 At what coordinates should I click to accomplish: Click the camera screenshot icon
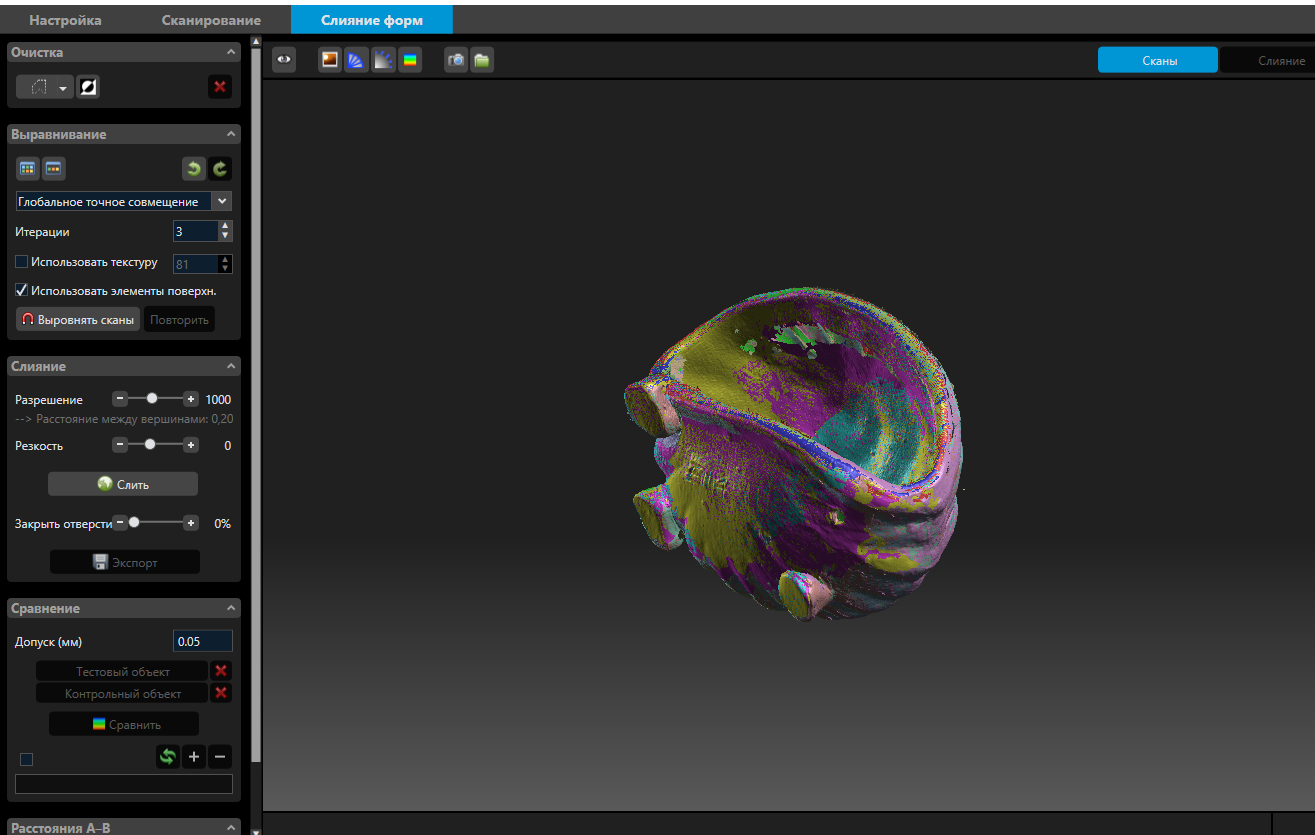456,60
